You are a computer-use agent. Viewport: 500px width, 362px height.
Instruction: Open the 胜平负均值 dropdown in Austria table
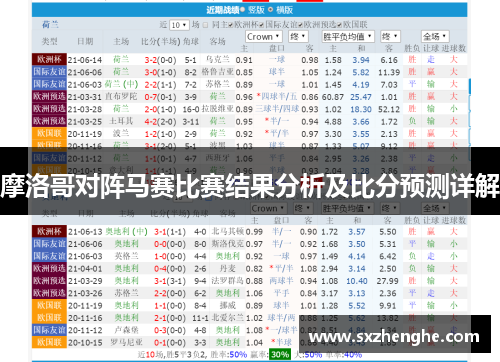[x=348, y=208]
